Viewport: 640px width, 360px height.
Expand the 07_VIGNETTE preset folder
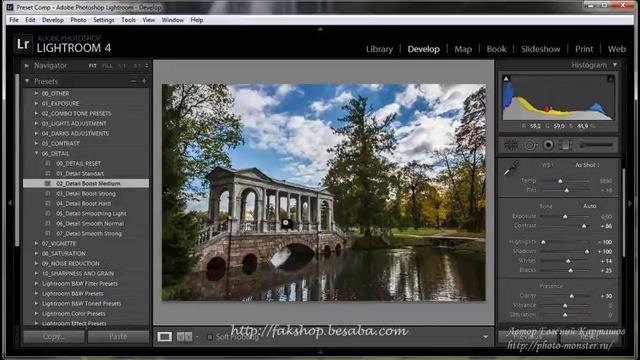(x=36, y=243)
